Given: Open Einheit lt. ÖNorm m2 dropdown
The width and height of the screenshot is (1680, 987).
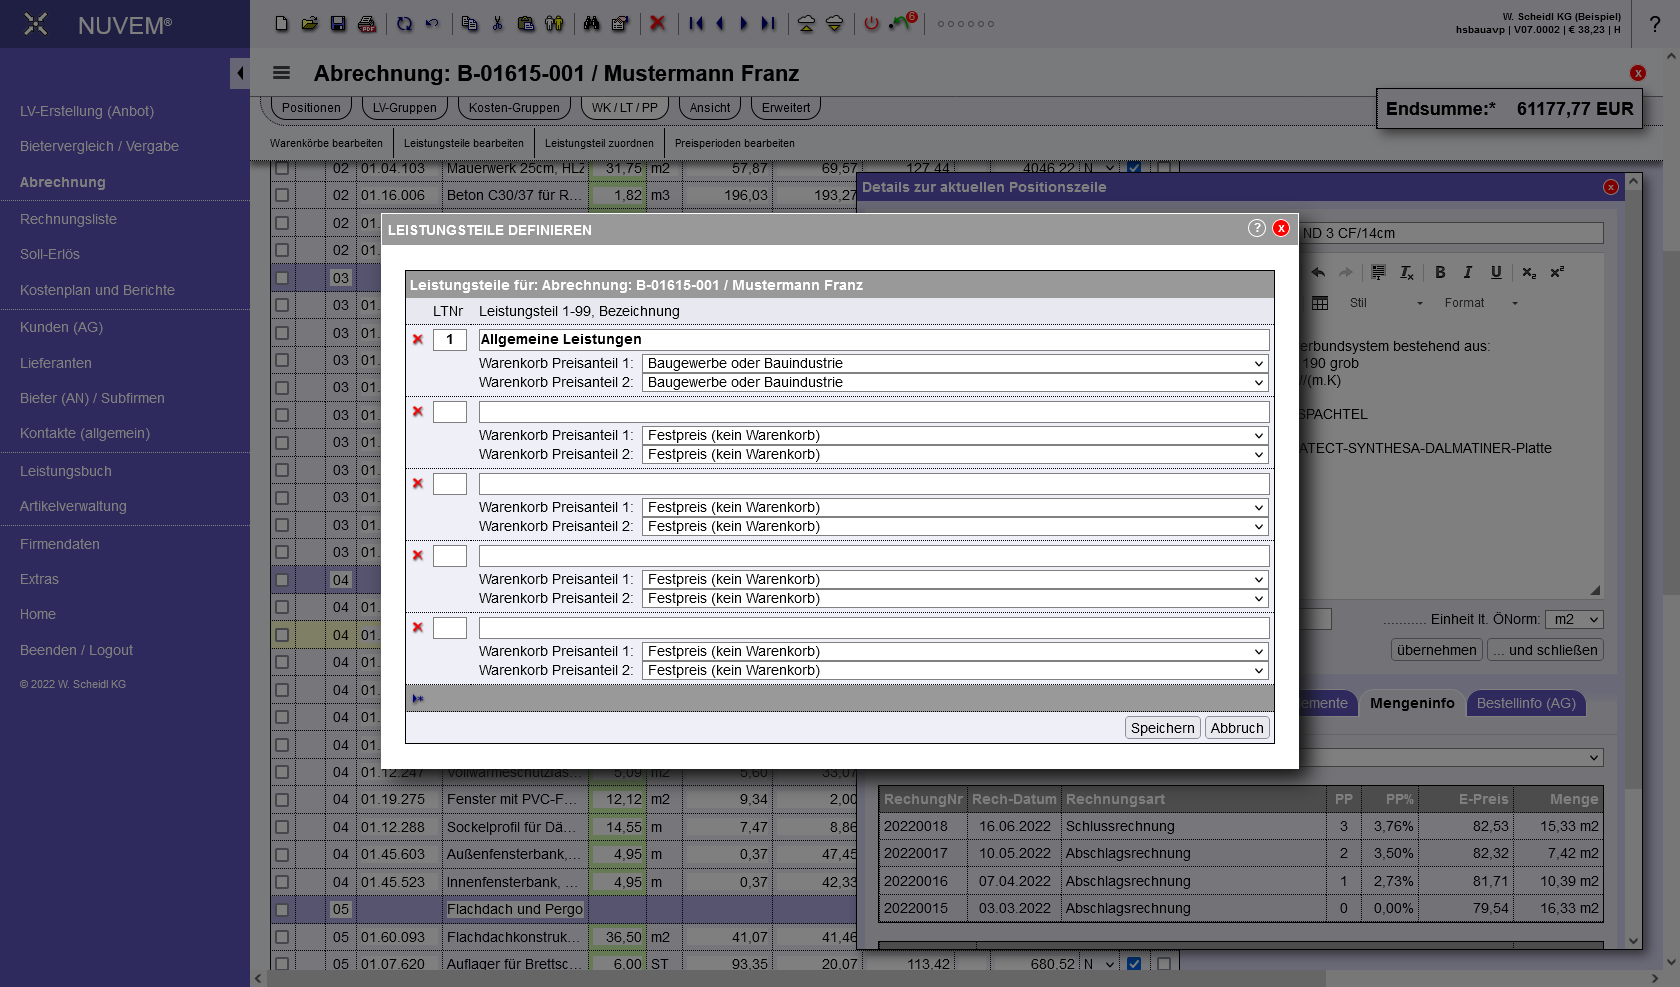Looking at the screenshot, I should click(x=1574, y=620).
